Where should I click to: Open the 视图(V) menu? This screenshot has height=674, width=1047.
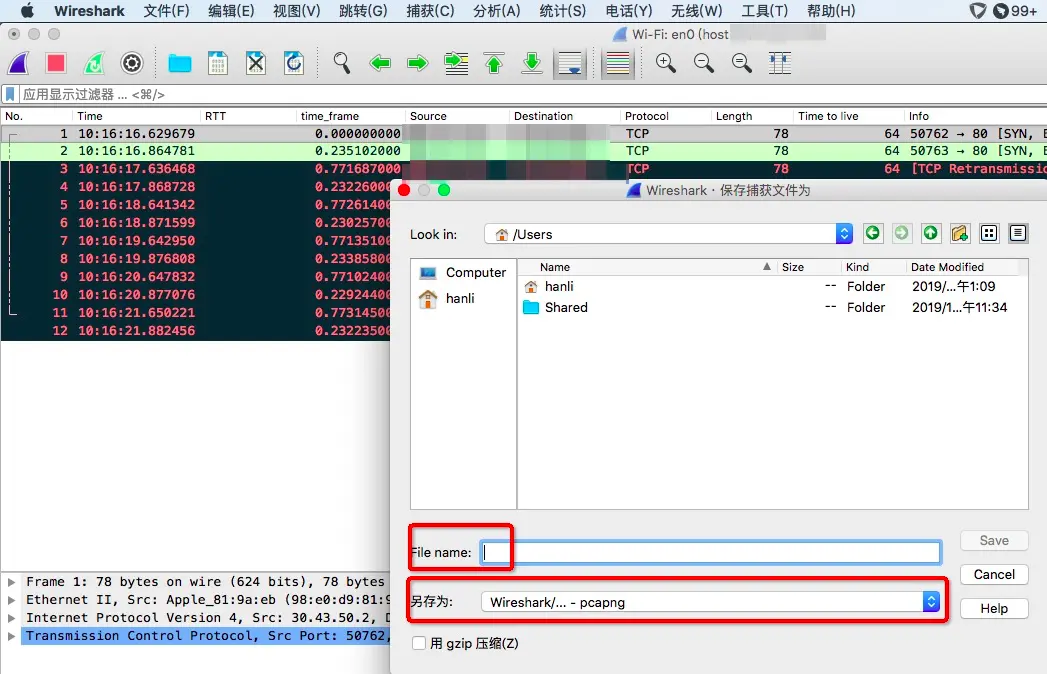pyautogui.click(x=296, y=11)
